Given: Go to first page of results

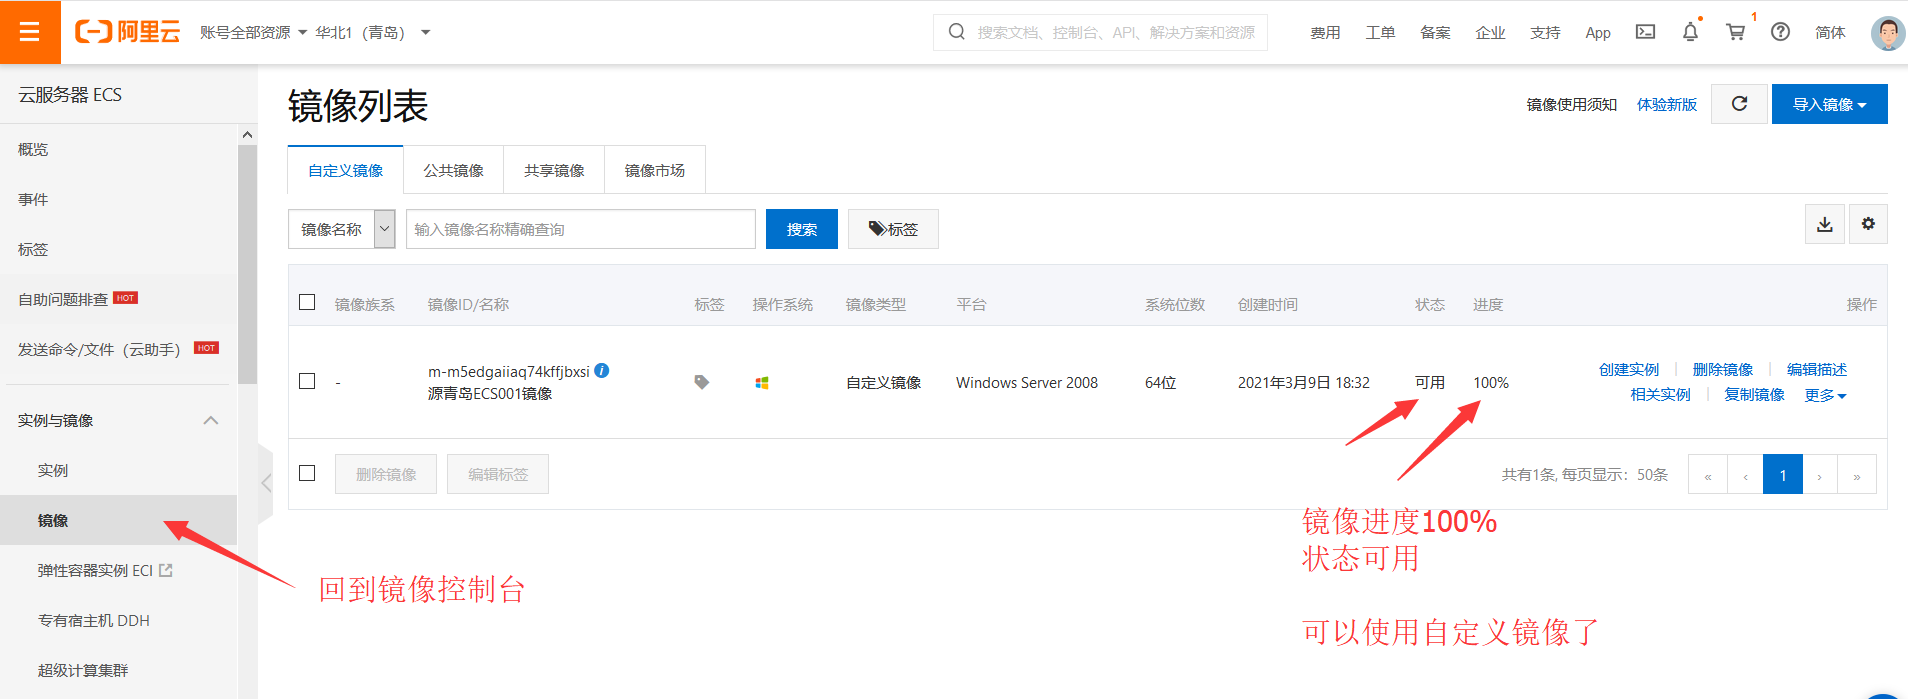Looking at the screenshot, I should pos(1708,475).
